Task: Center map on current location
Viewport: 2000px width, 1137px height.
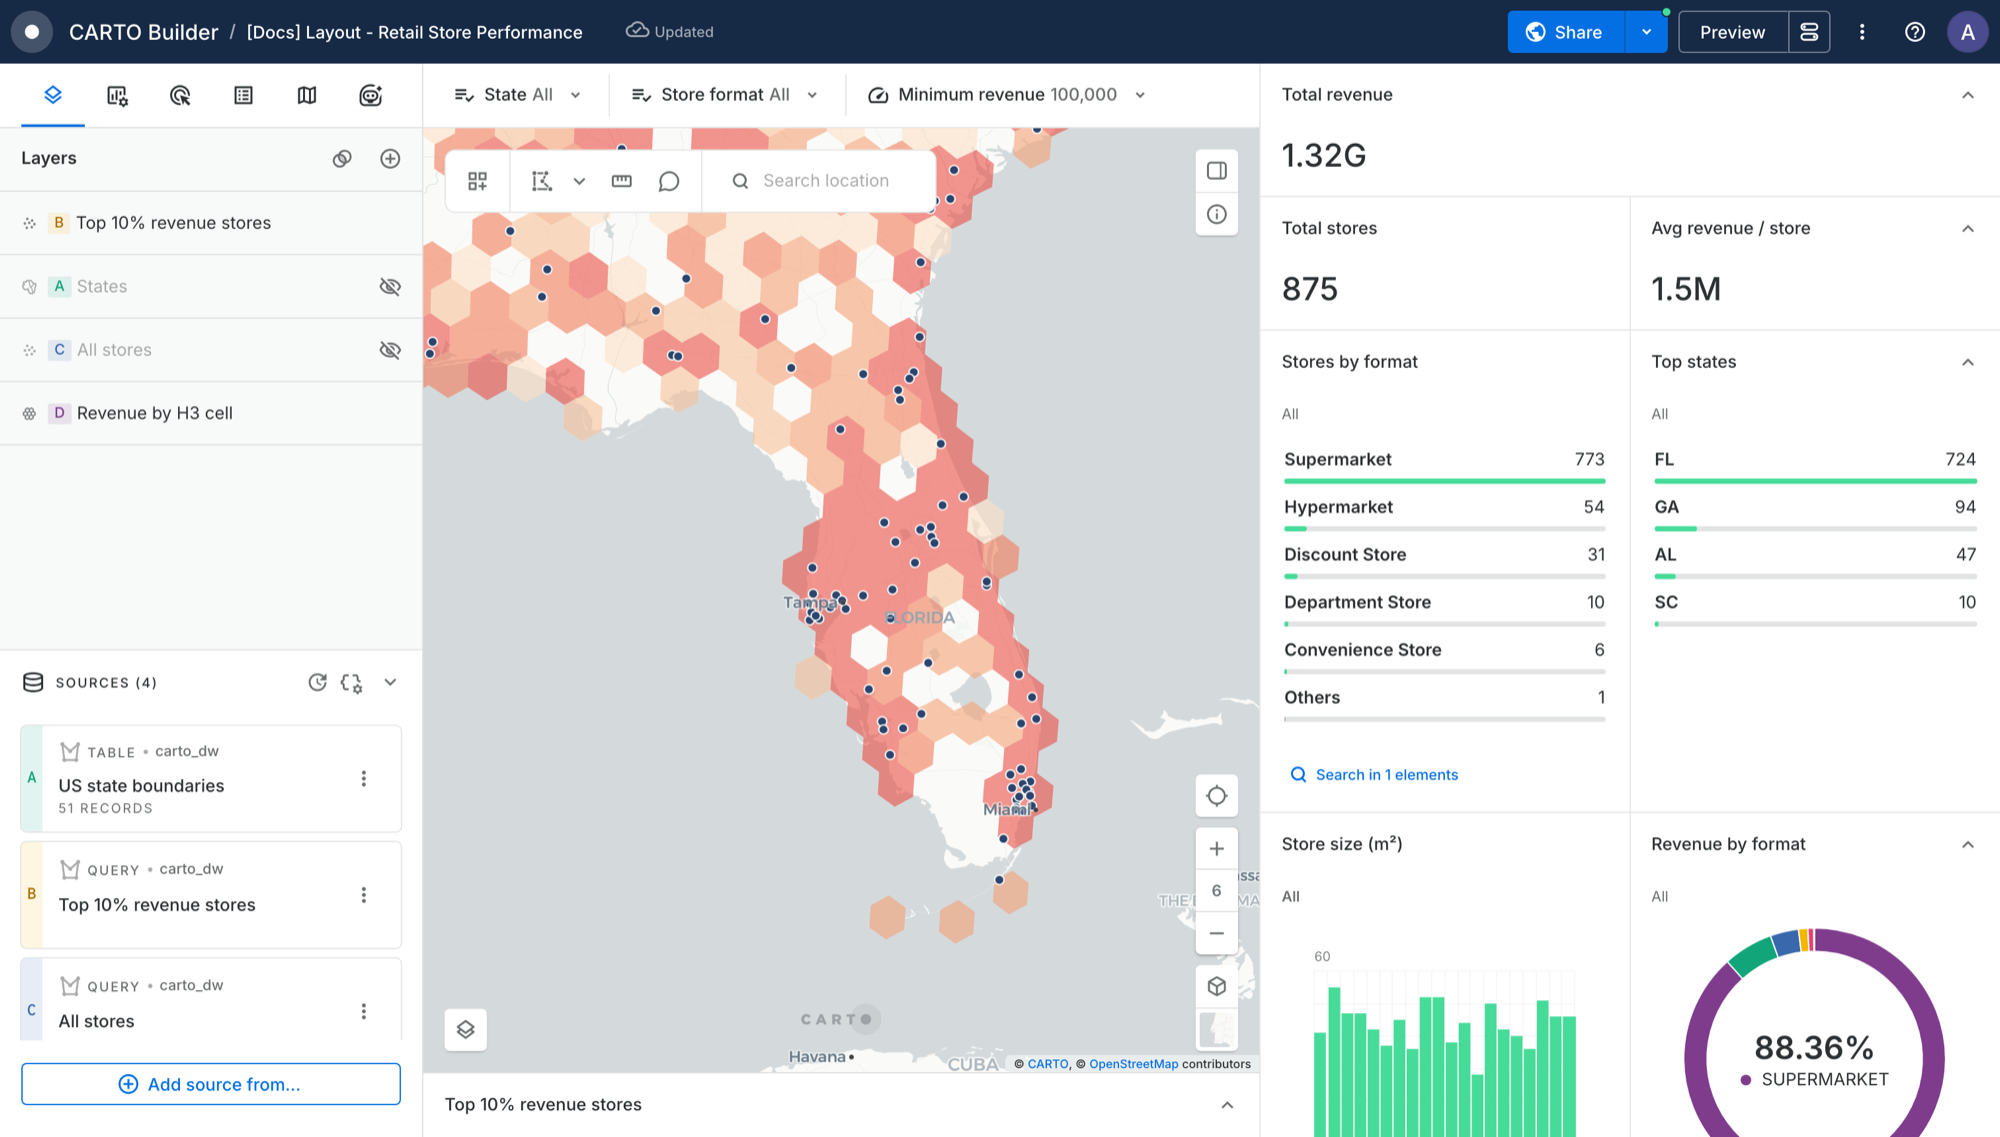Action: (x=1217, y=796)
